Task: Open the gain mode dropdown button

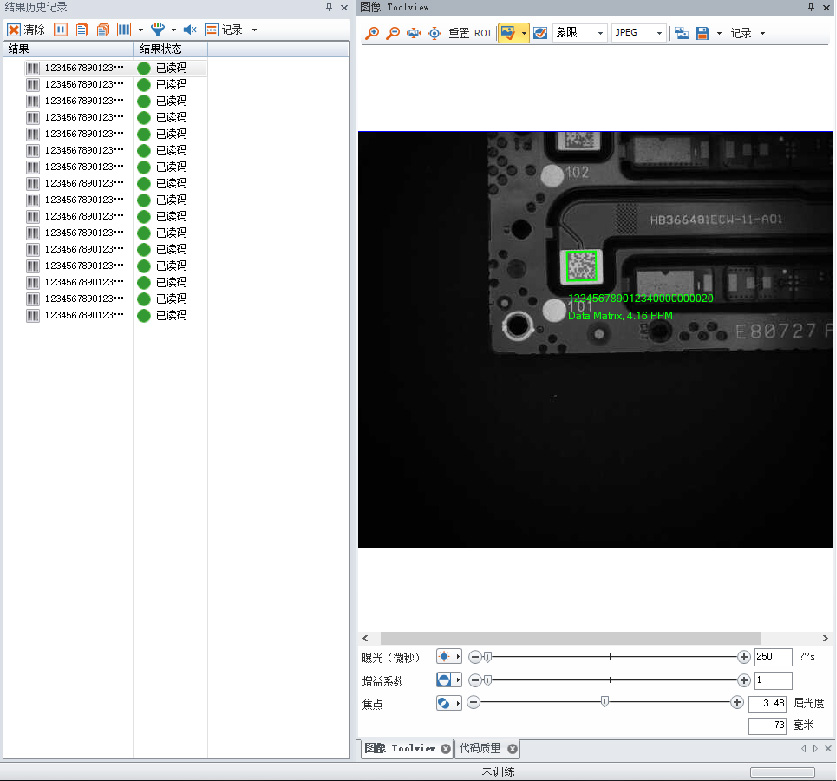Action: pos(448,680)
